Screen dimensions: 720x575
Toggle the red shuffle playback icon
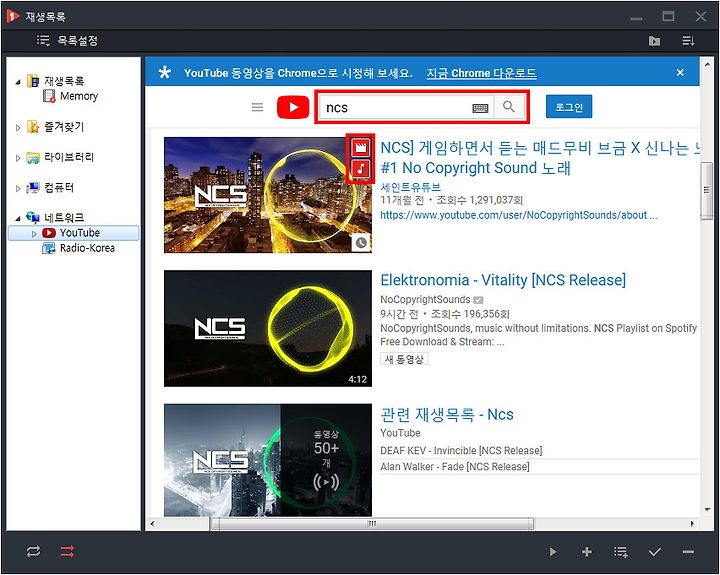coord(67,552)
